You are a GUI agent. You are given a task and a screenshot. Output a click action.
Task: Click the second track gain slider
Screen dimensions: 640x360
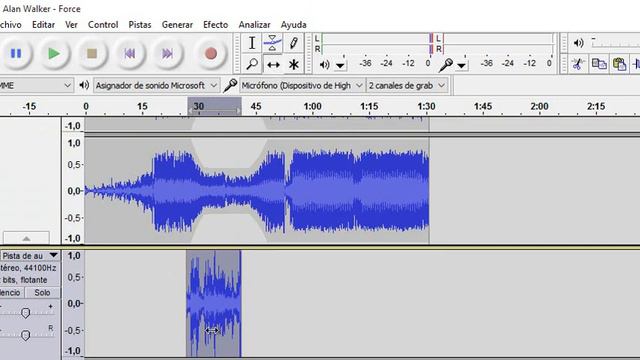(26, 313)
